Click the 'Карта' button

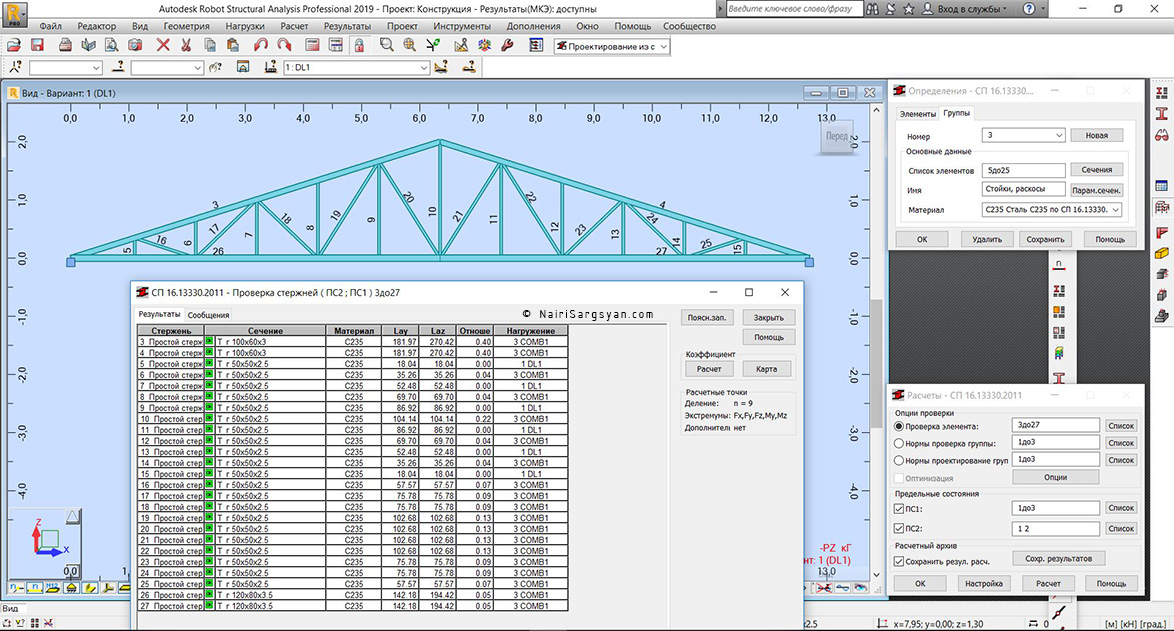[766, 369]
